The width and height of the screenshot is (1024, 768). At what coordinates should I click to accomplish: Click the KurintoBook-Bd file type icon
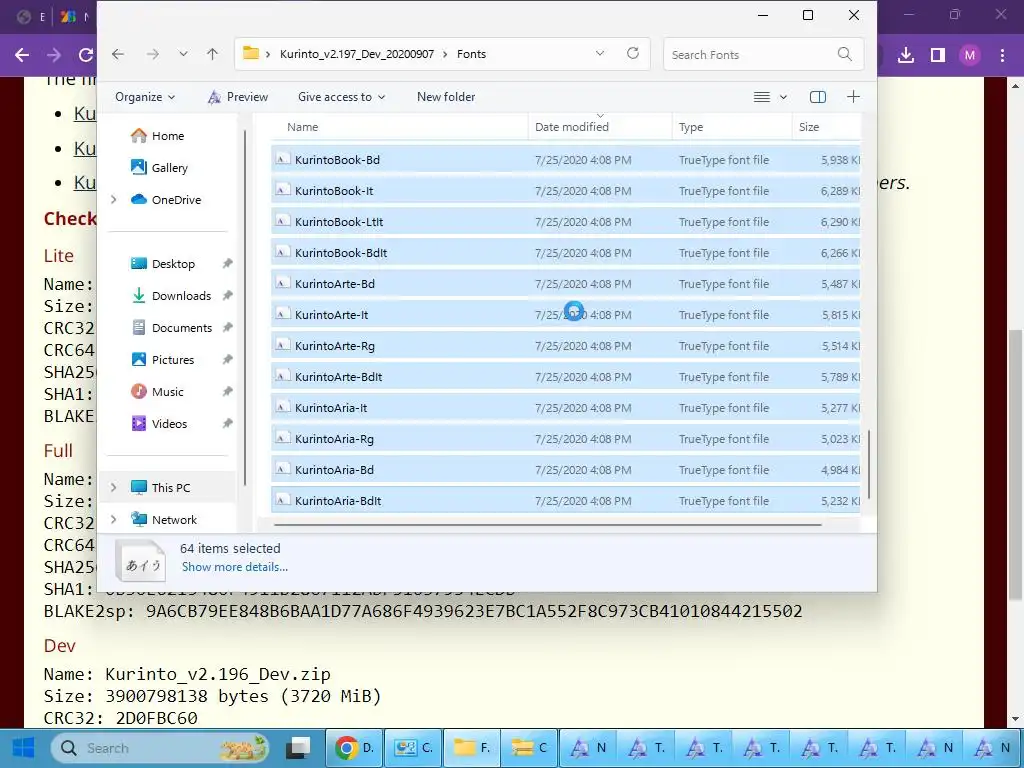(282, 159)
